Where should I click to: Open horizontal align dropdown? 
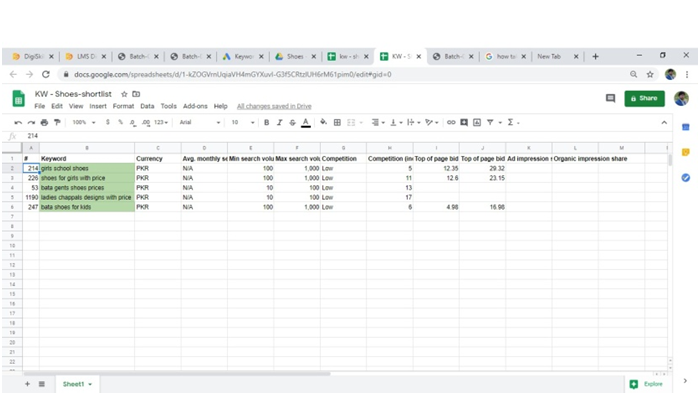point(378,122)
